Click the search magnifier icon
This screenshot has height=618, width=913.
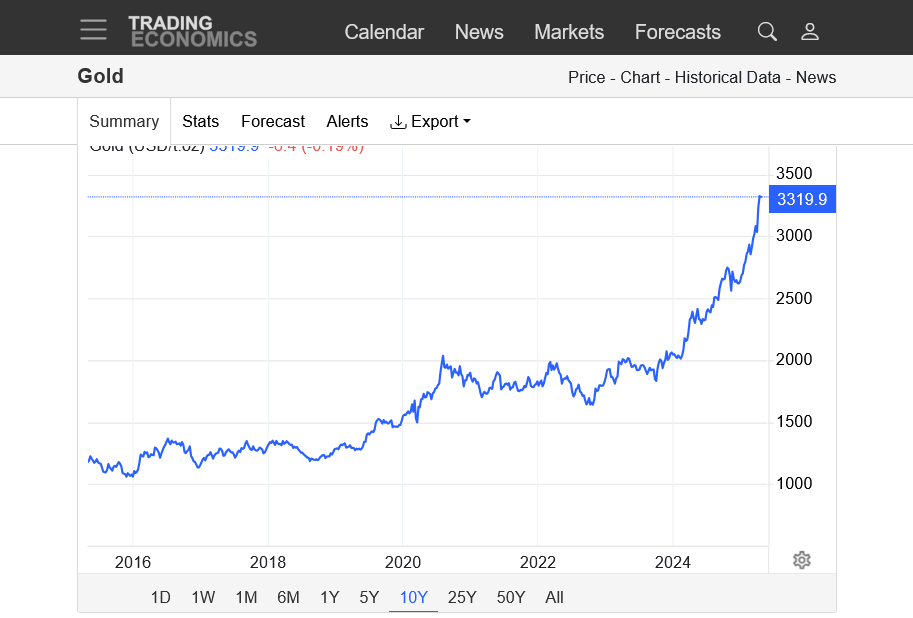[x=767, y=32]
